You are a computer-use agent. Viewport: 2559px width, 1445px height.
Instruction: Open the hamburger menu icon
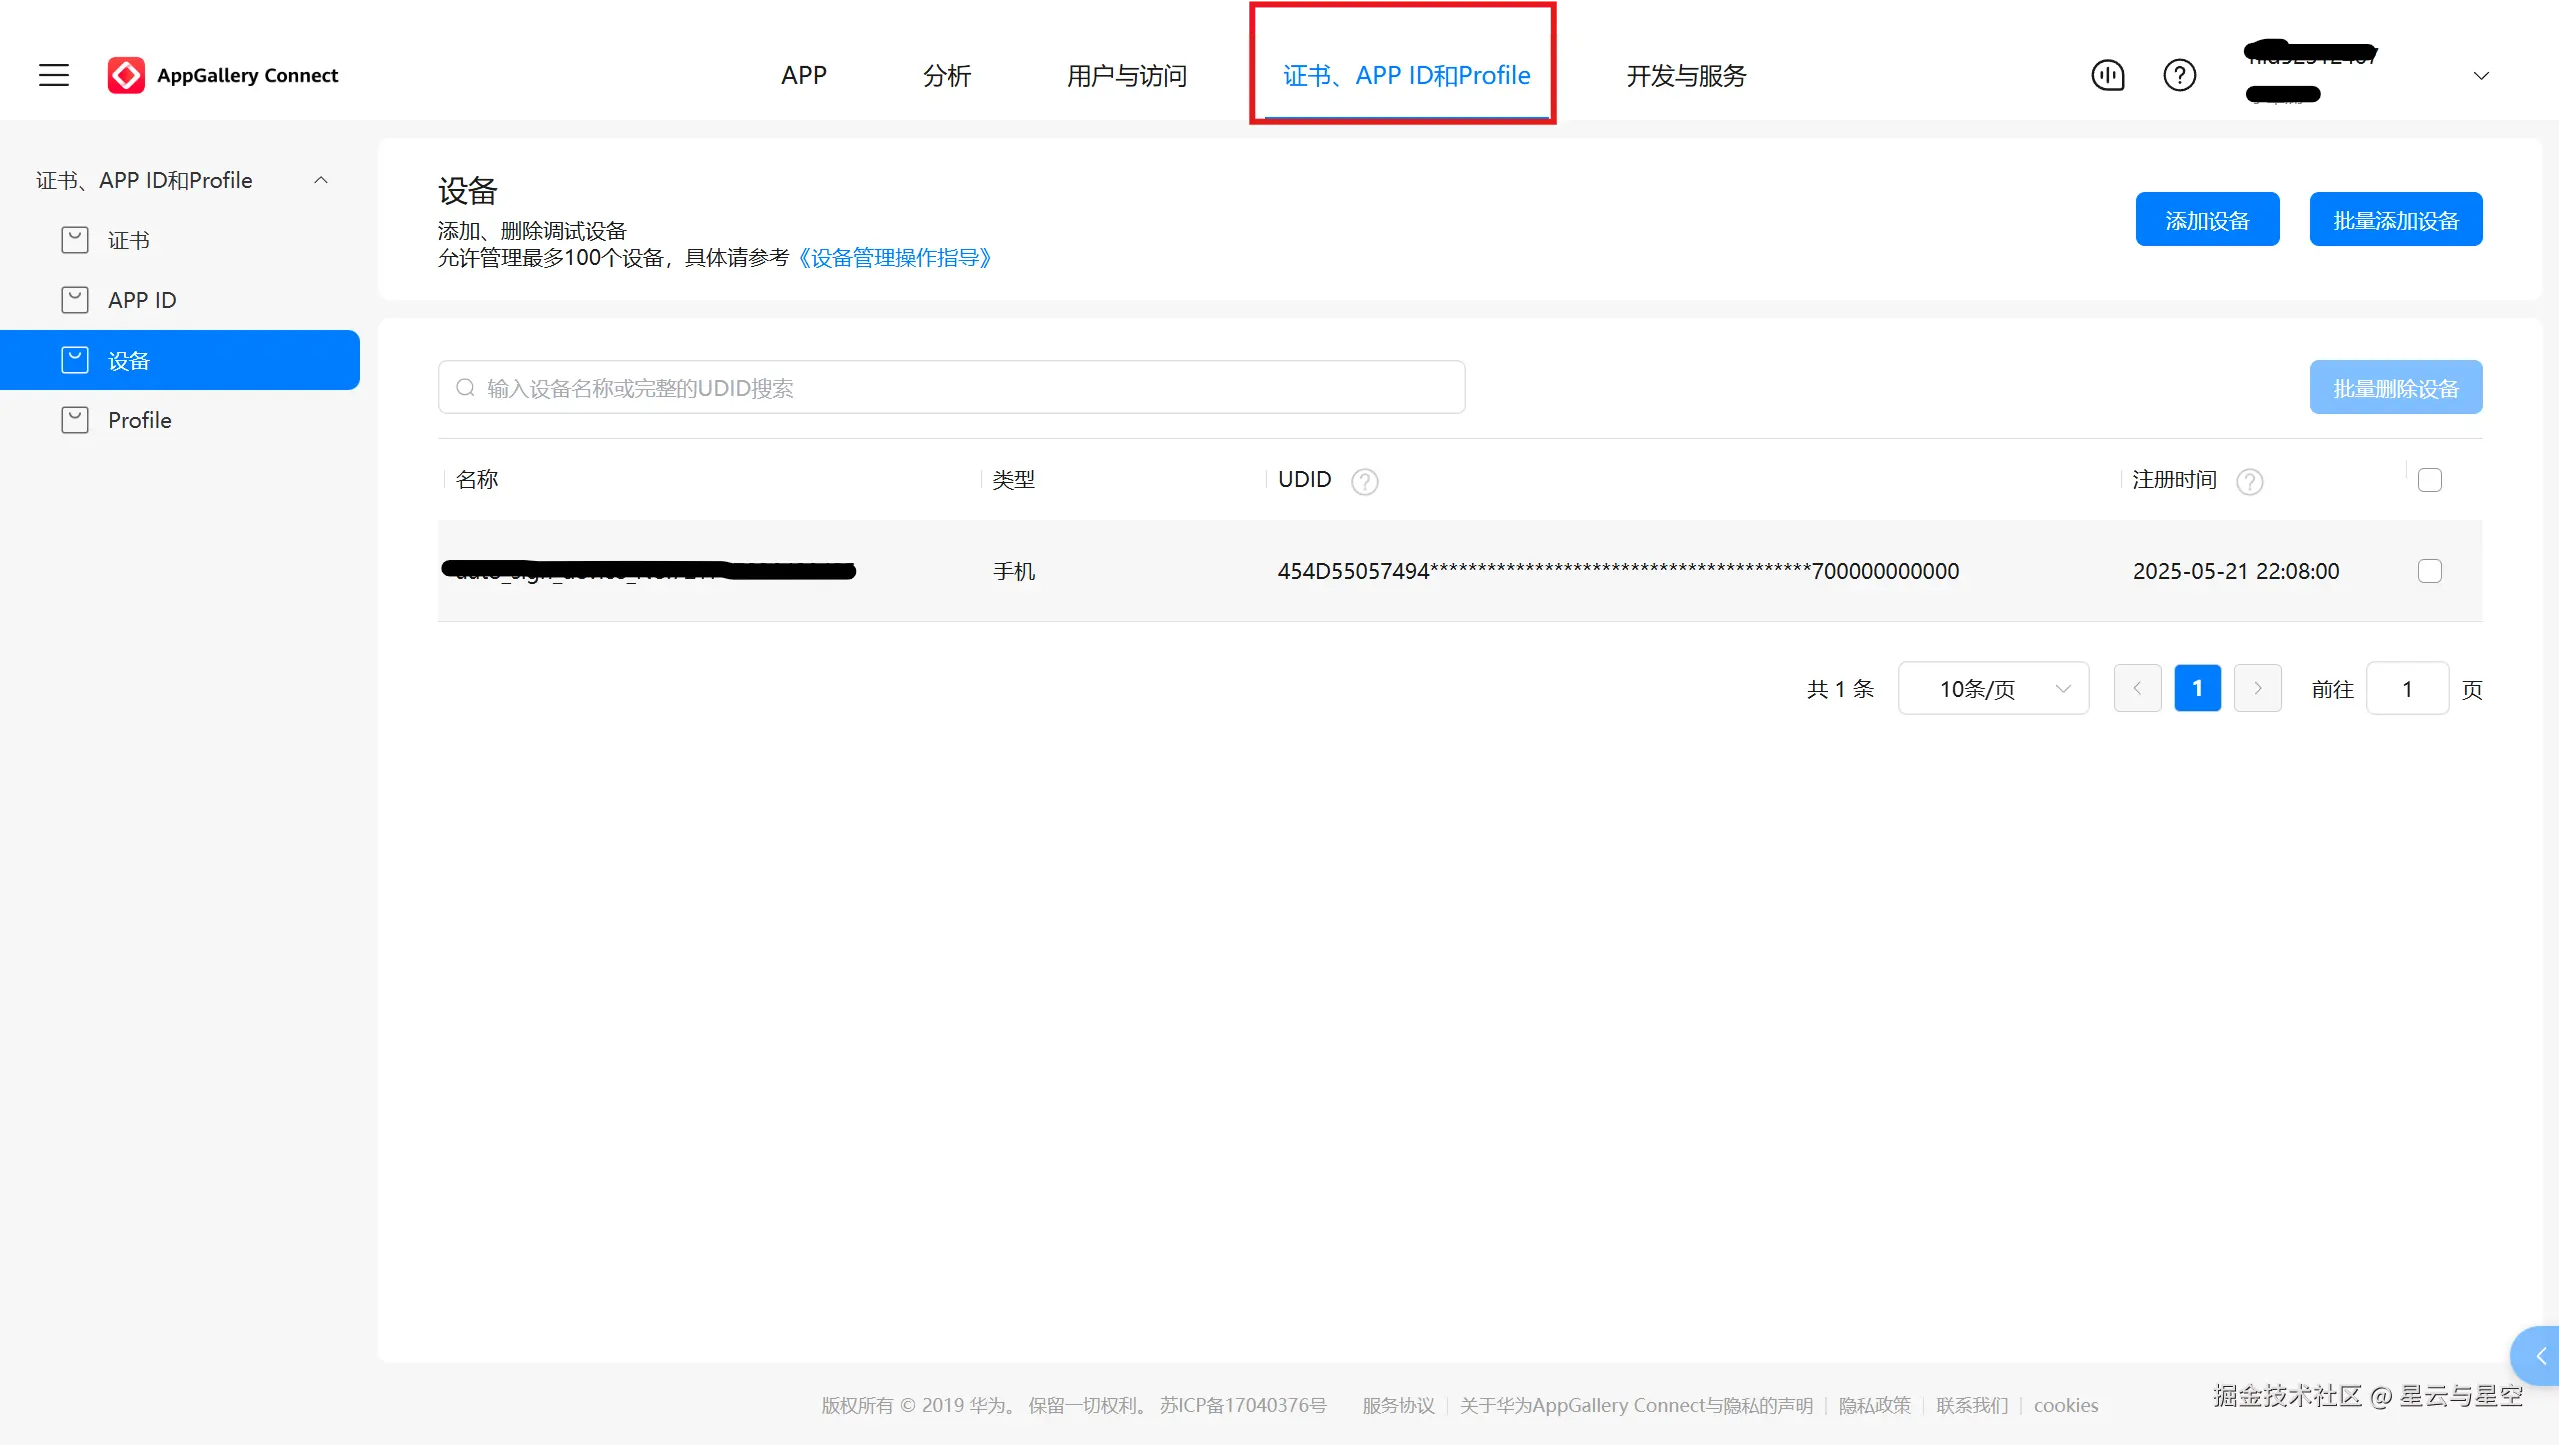point(54,75)
